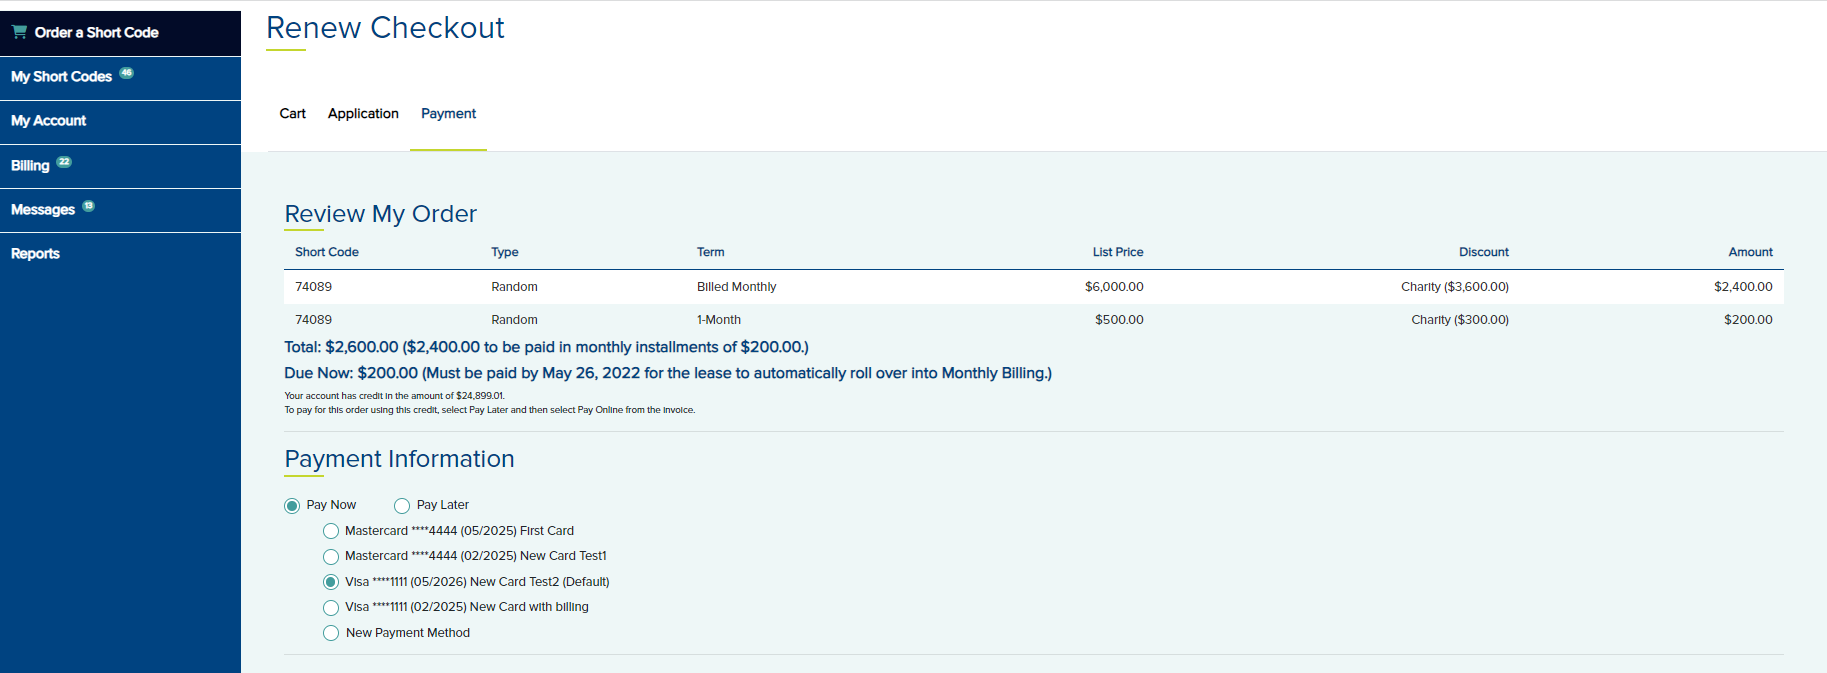Select the Payment tab
1827x673 pixels.
(448, 114)
